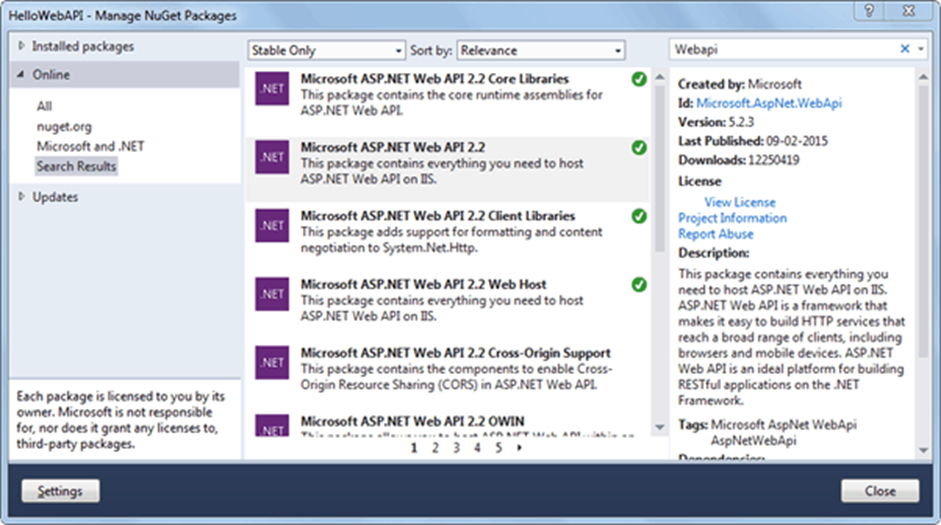Expand the Updates section
The image size is (941, 525).
pos(22,197)
